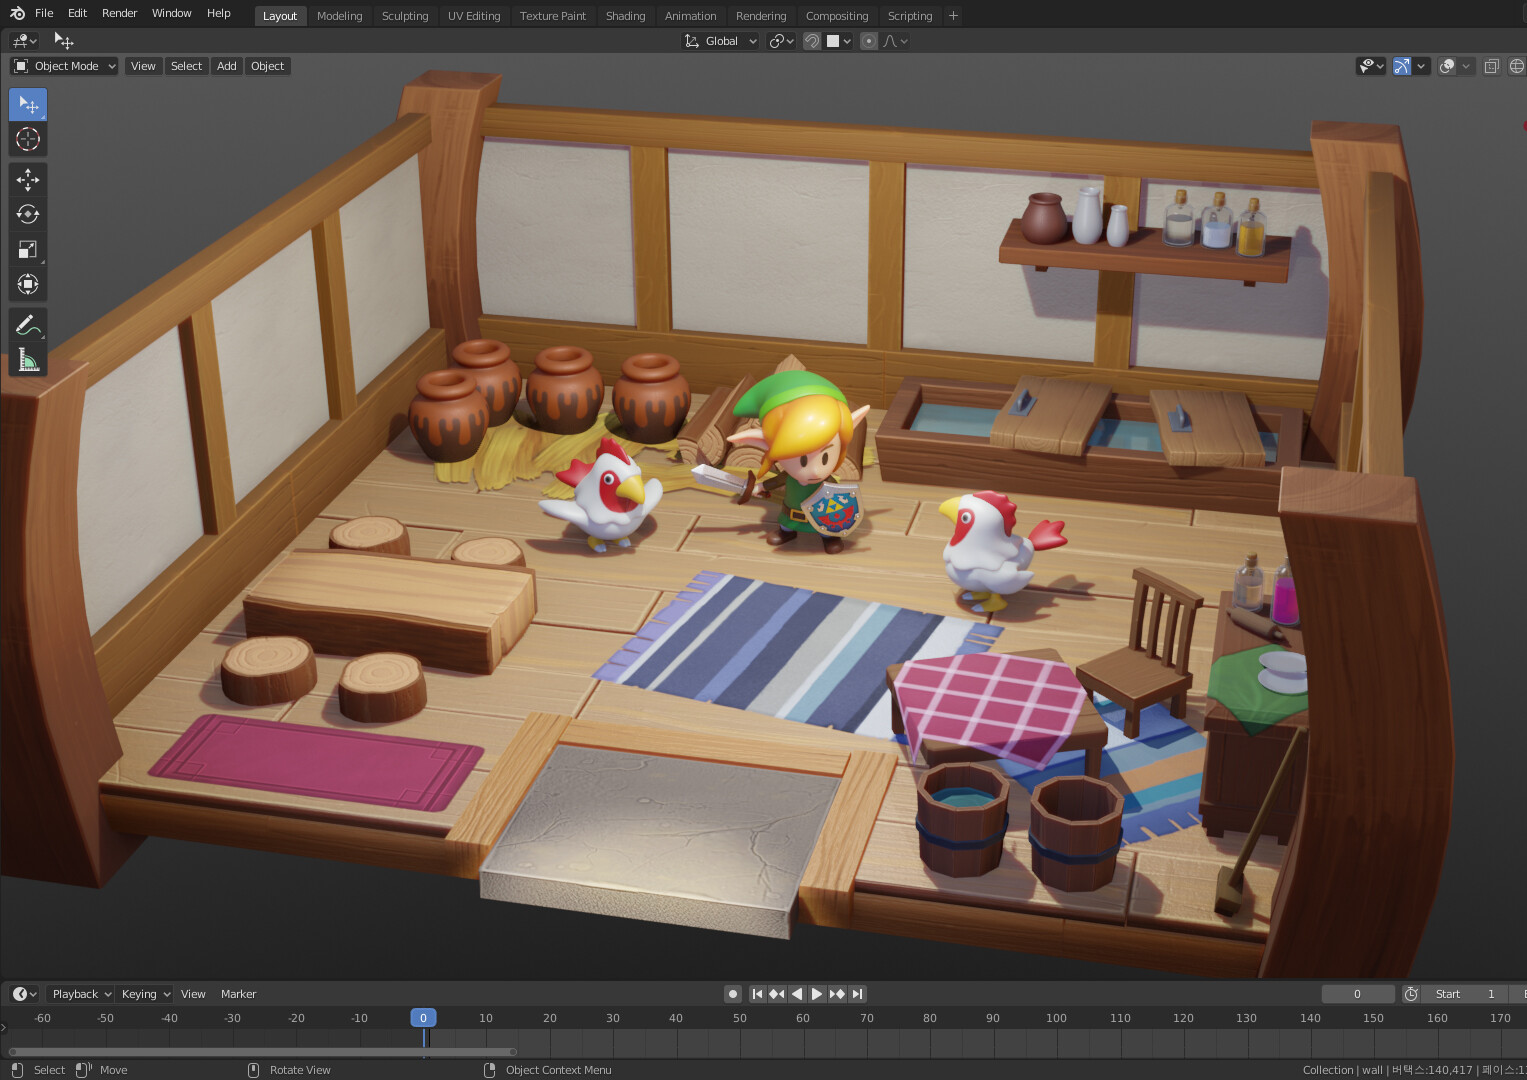Image resolution: width=1527 pixels, height=1080 pixels.
Task: Open the Render menu
Action: click(120, 13)
